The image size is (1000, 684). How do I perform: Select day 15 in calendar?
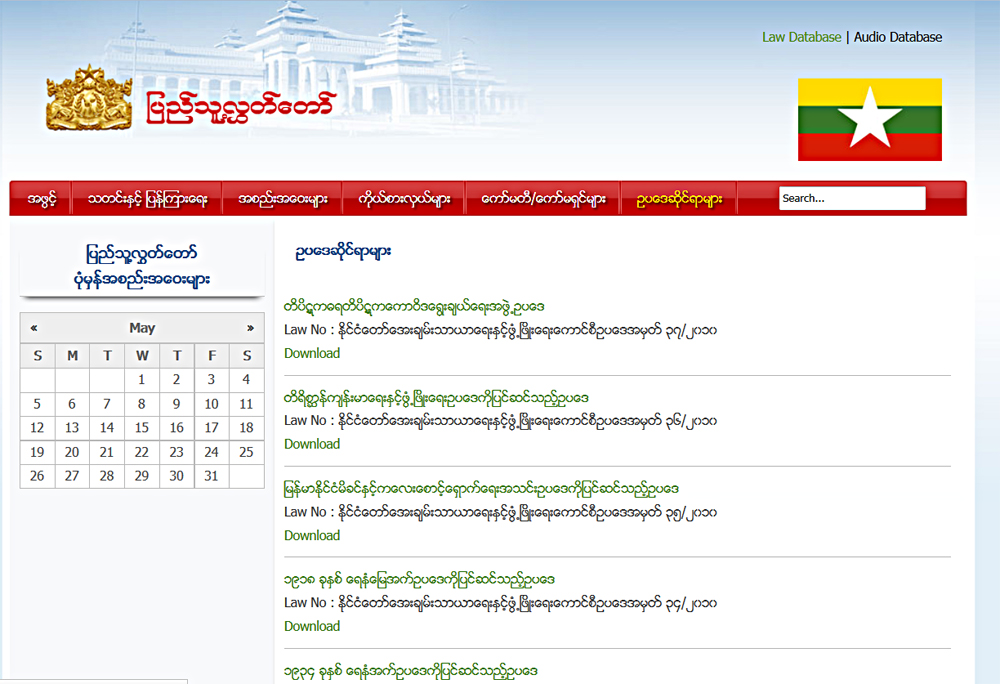(142, 428)
